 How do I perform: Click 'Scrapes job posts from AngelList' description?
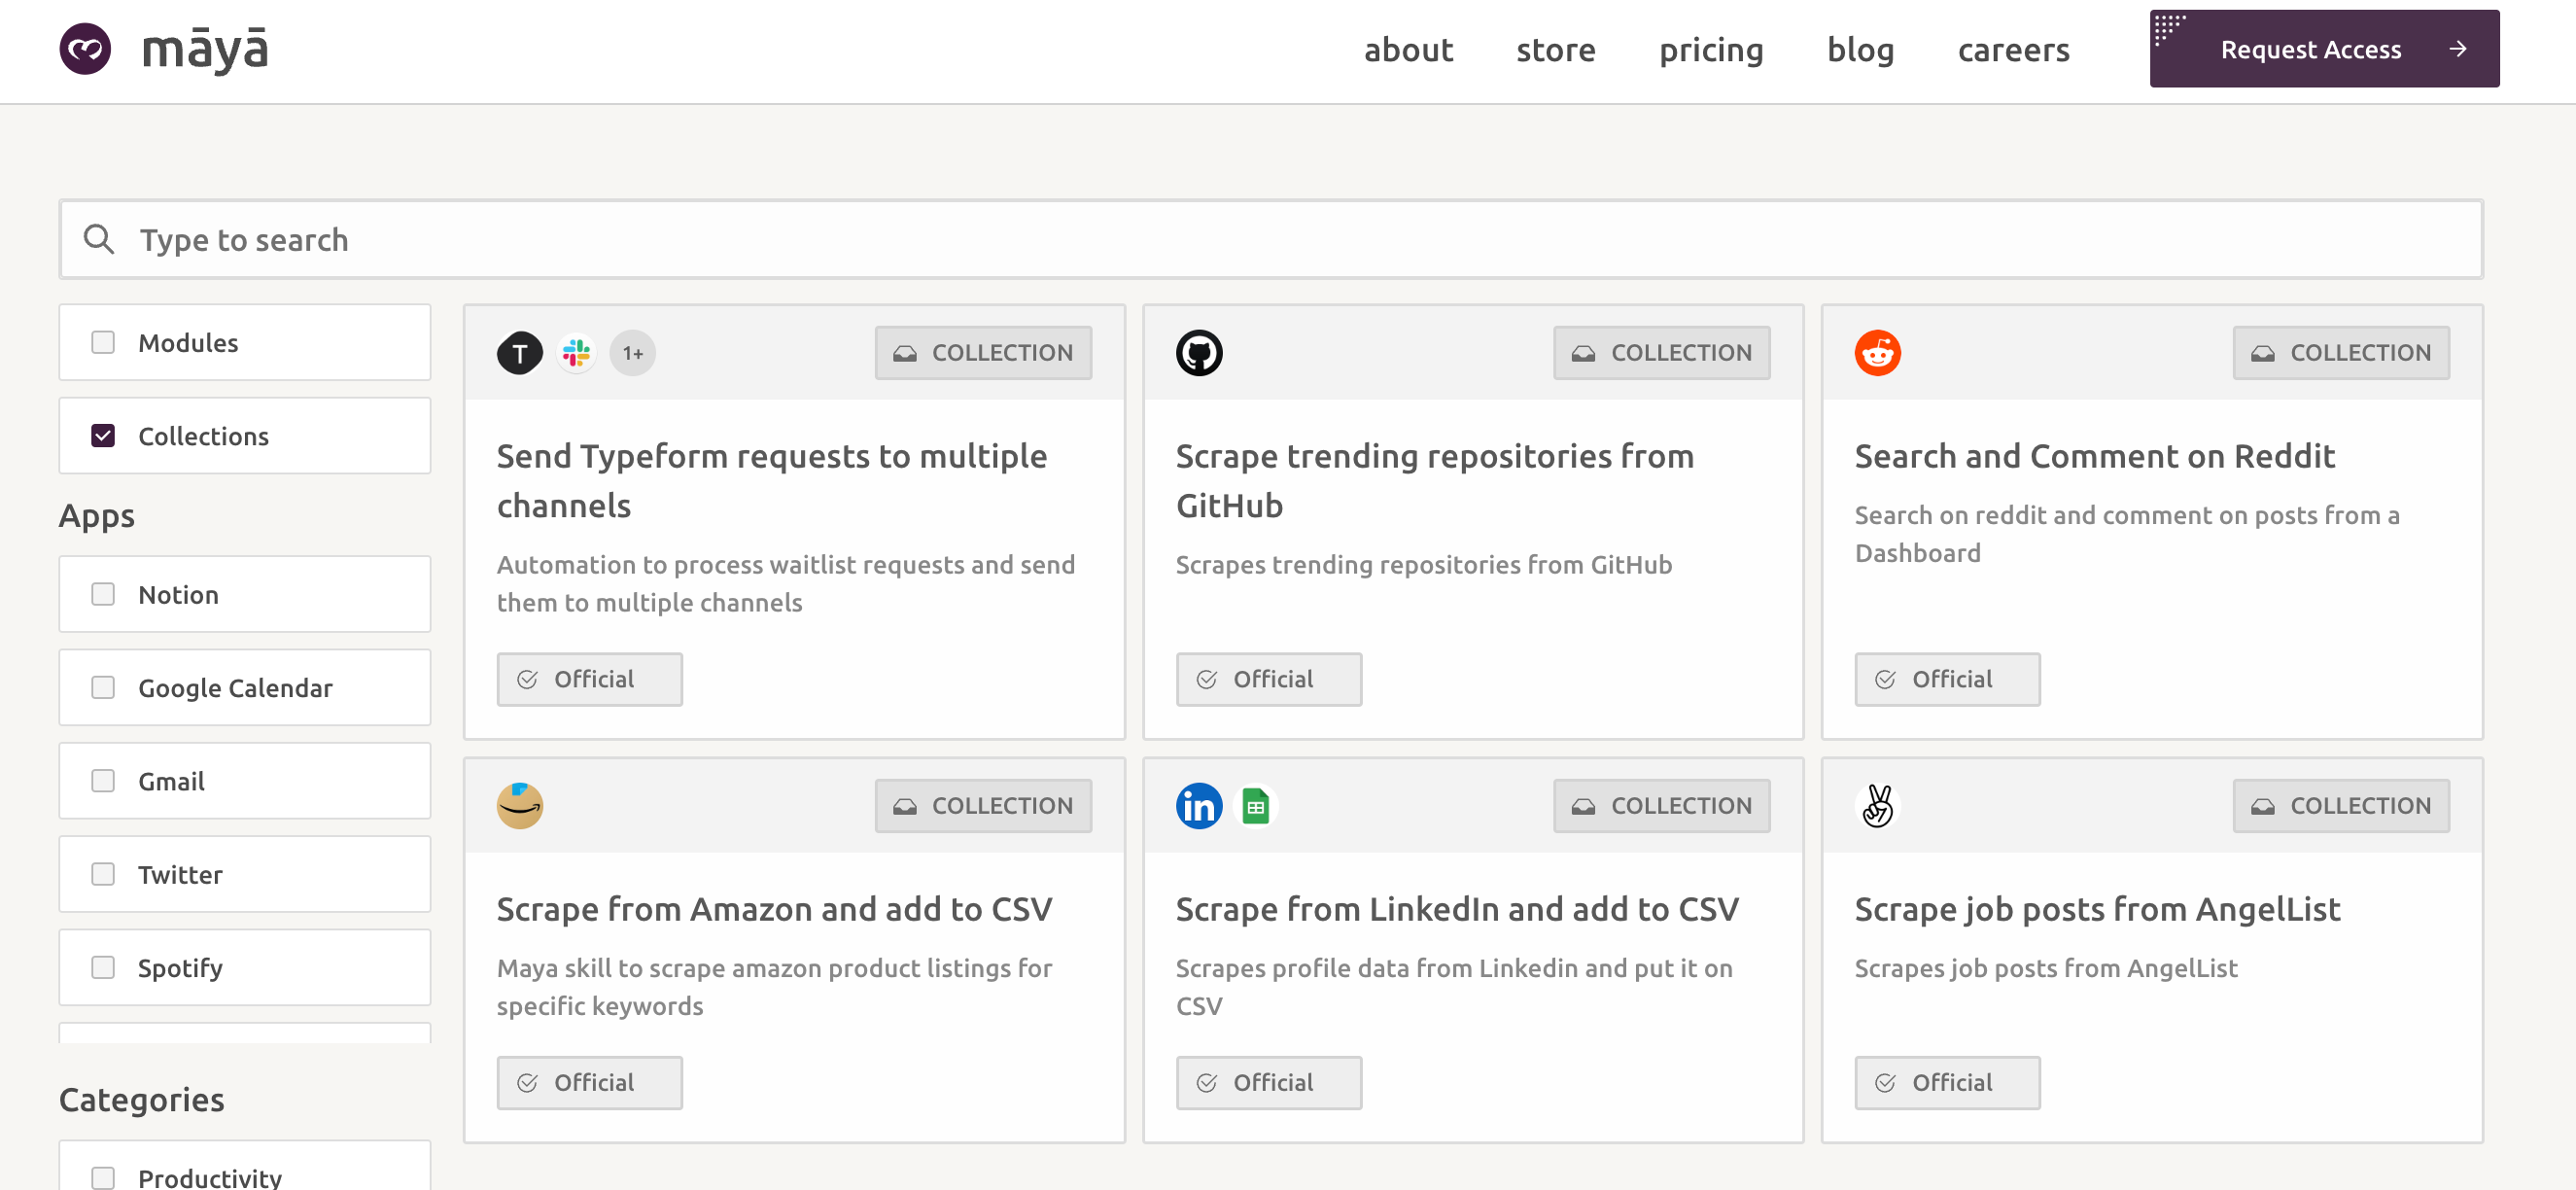[2045, 968]
